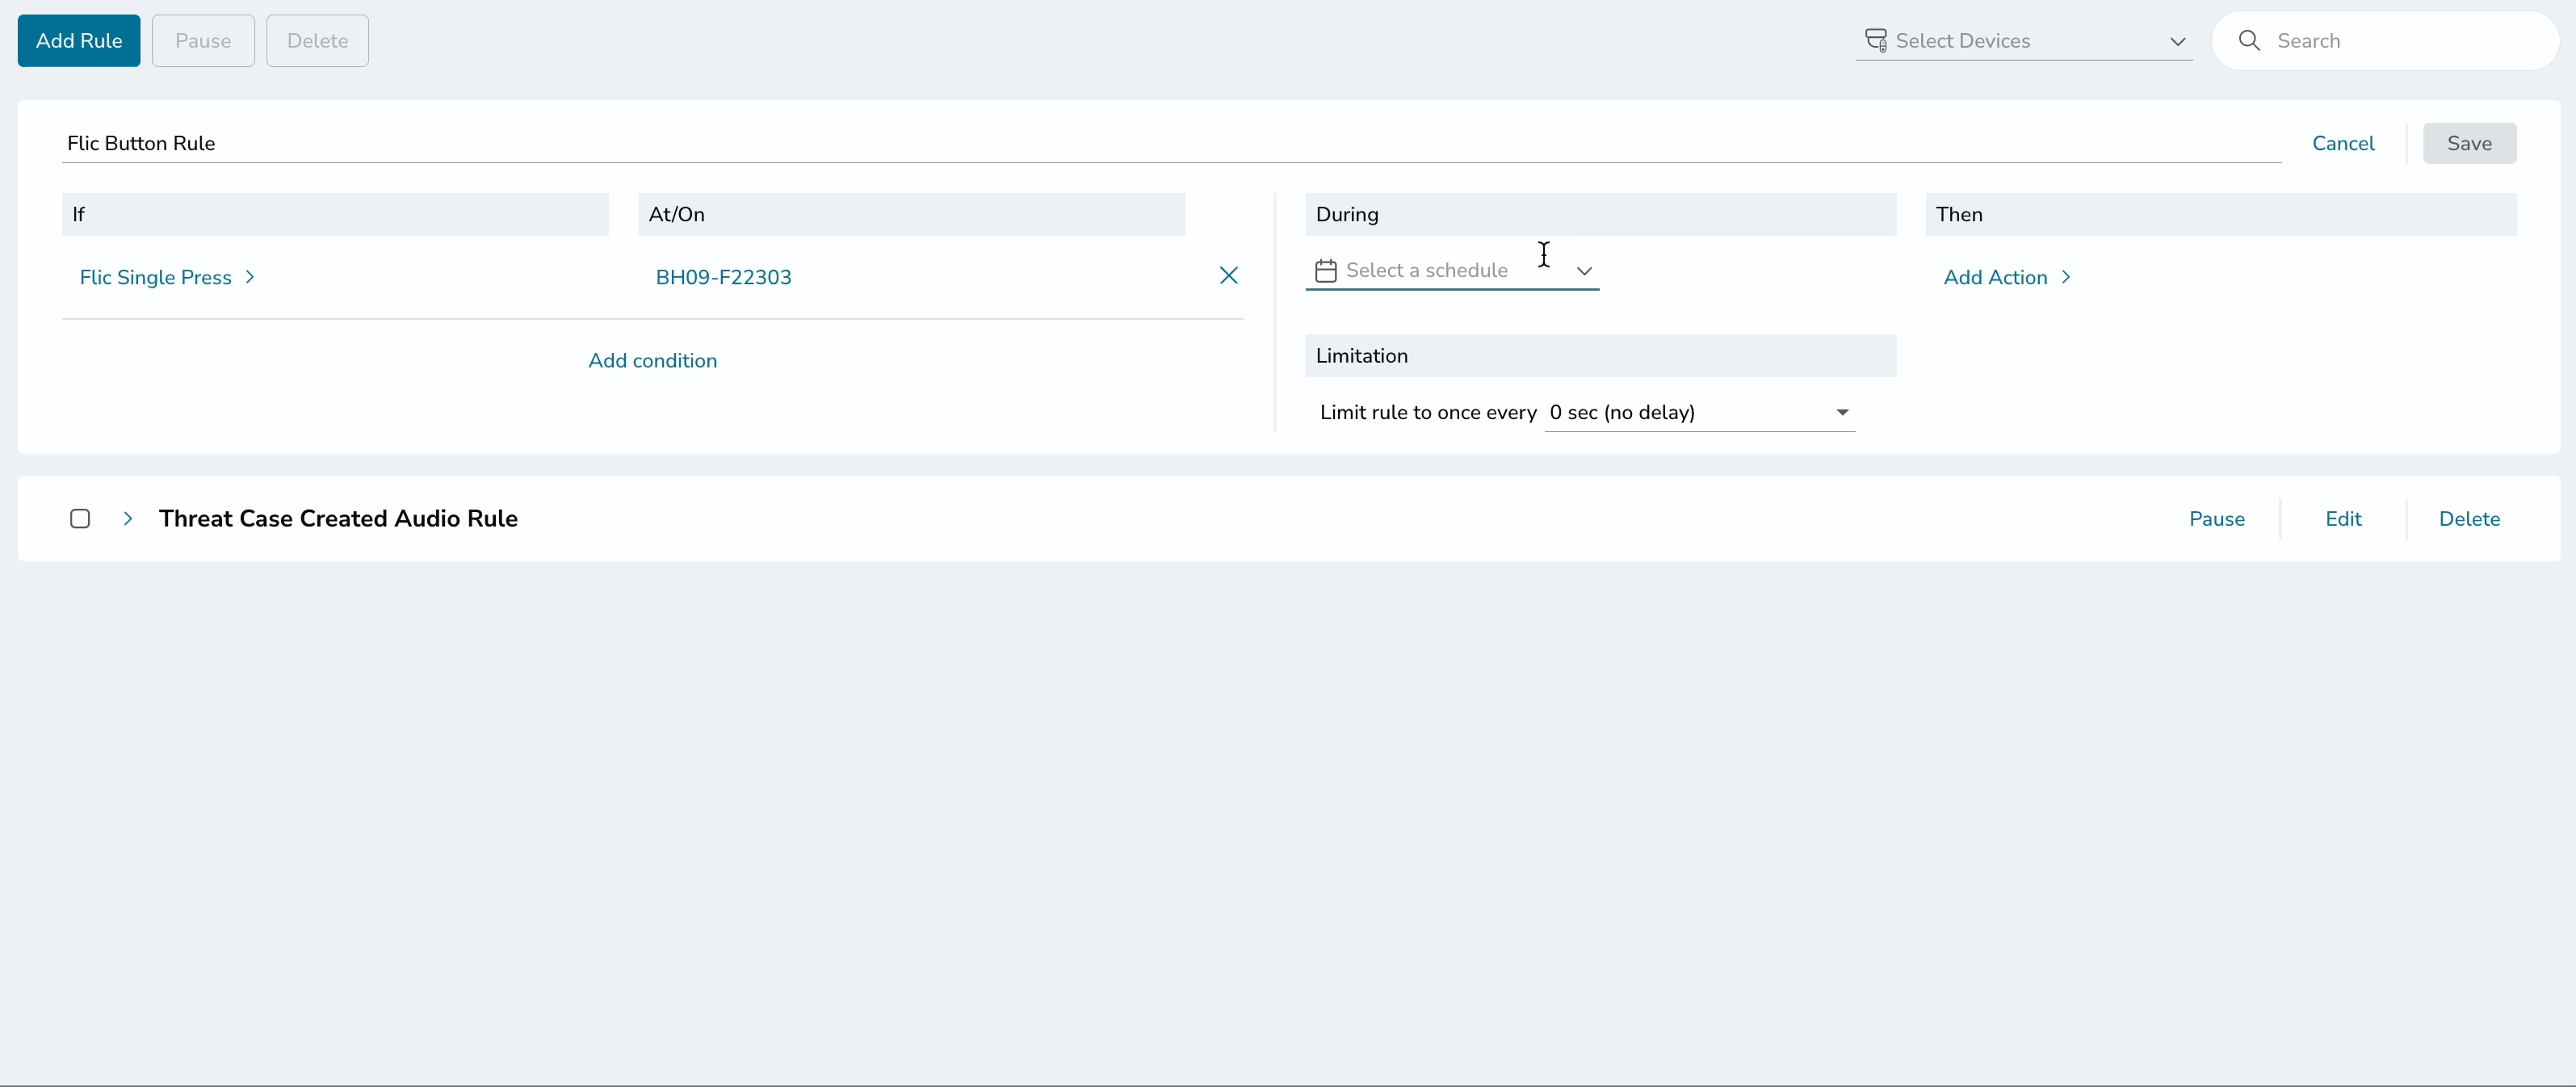Pause the Threat Case Created Audio Rule
Image resolution: width=2576 pixels, height=1087 pixels.
click(2216, 518)
